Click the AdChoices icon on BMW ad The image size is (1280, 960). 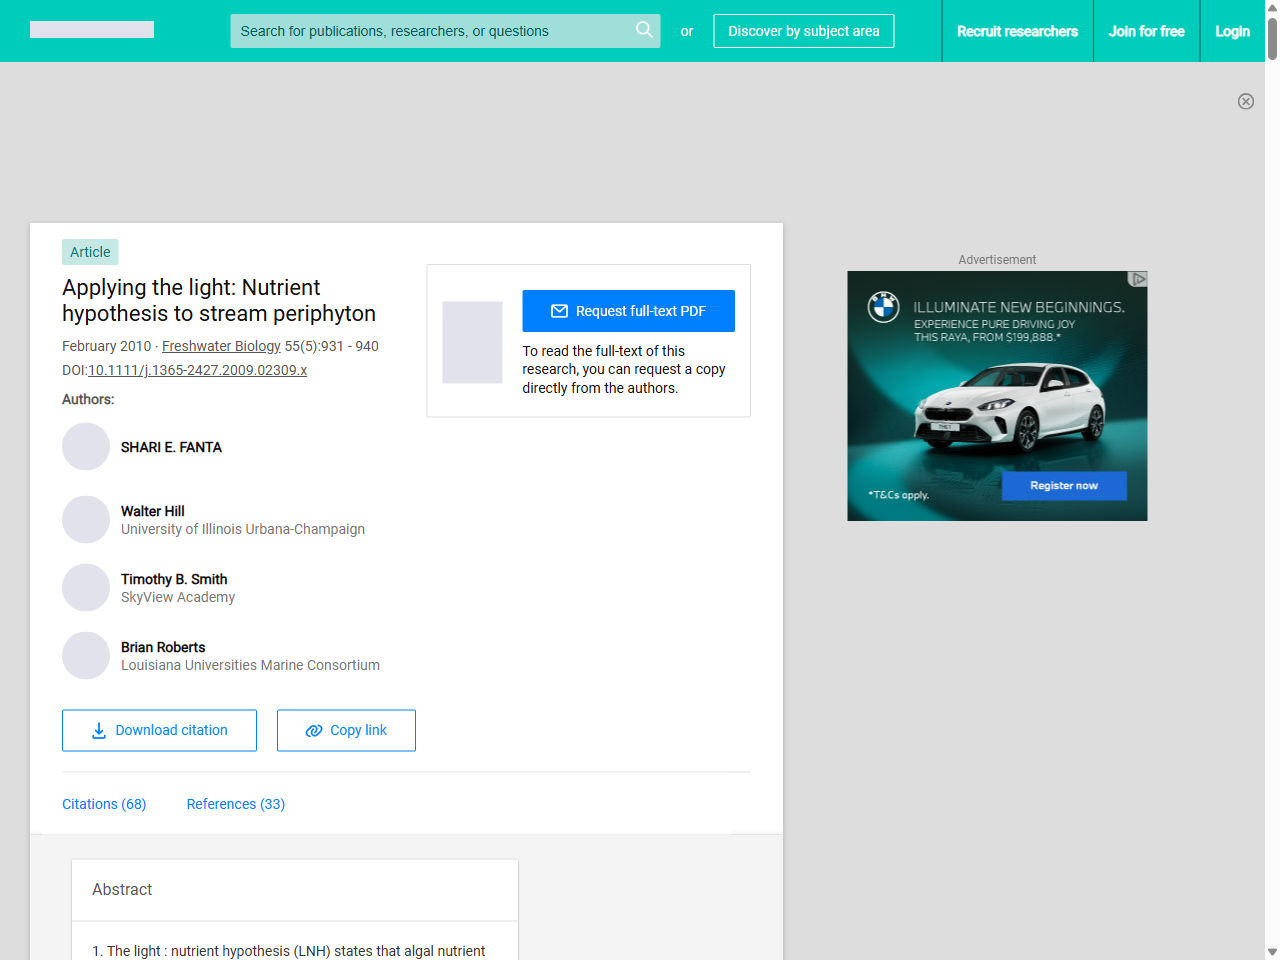coord(1137,279)
